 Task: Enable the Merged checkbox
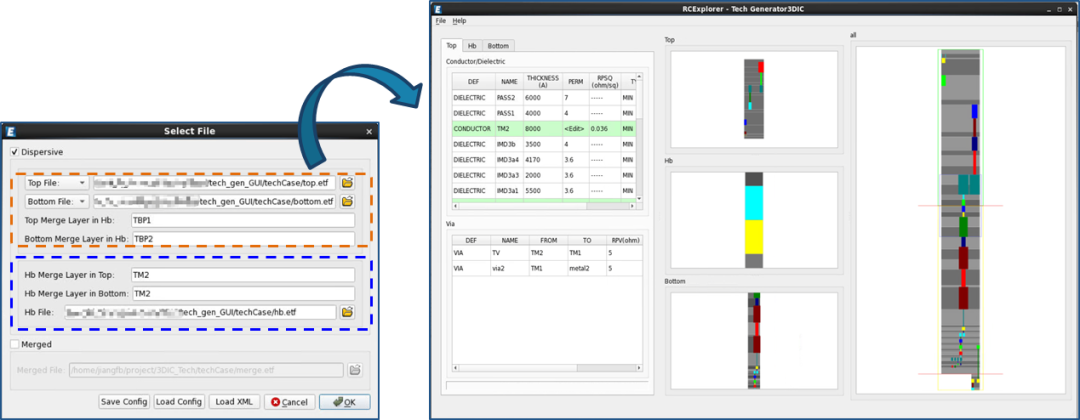(x=15, y=344)
